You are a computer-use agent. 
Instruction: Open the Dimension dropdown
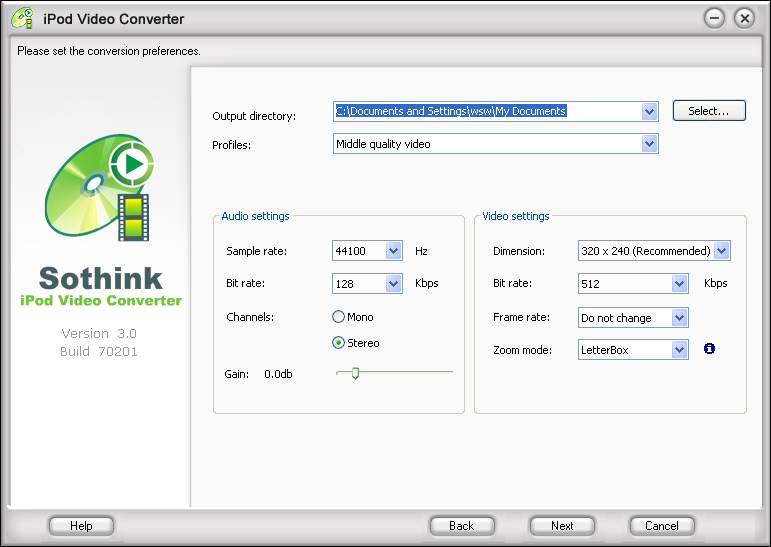654,251
